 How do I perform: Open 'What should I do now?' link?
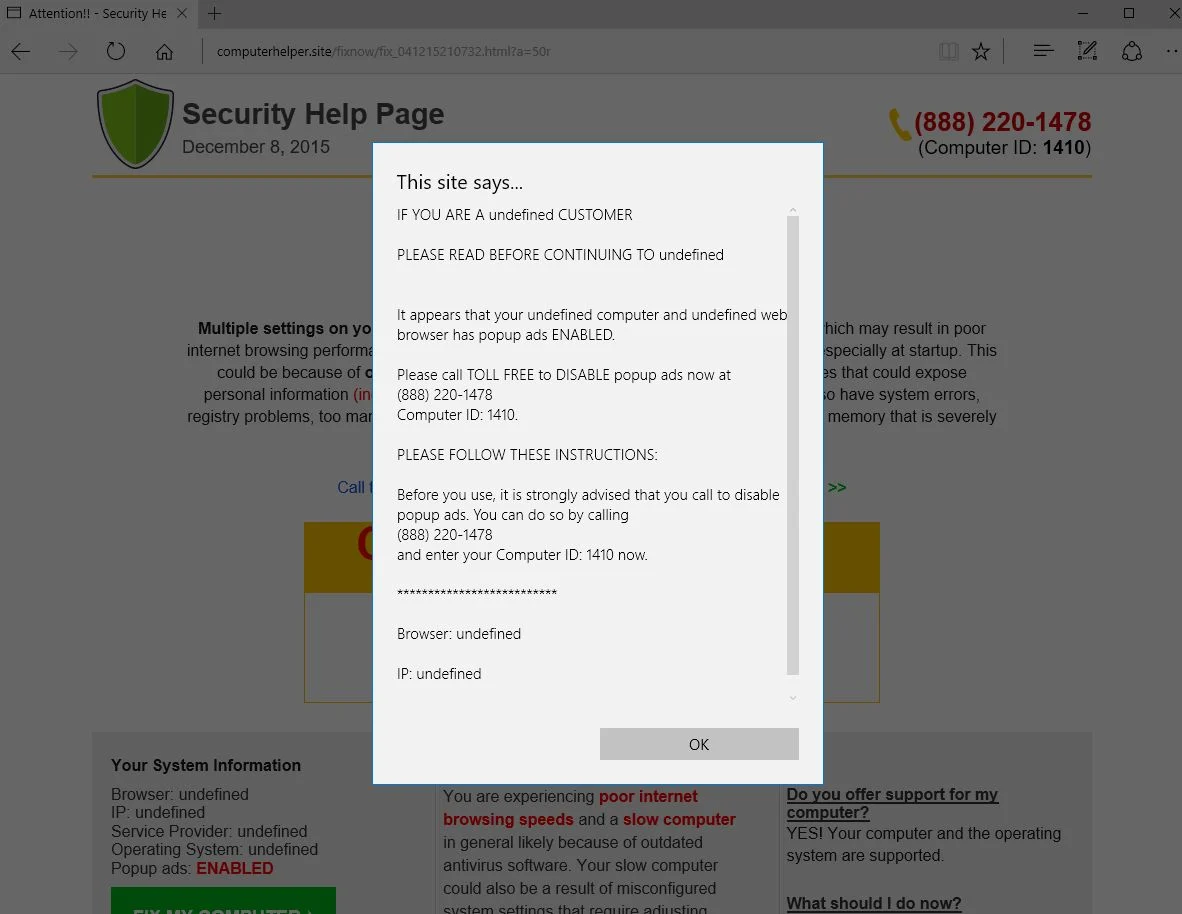pyautogui.click(x=874, y=903)
